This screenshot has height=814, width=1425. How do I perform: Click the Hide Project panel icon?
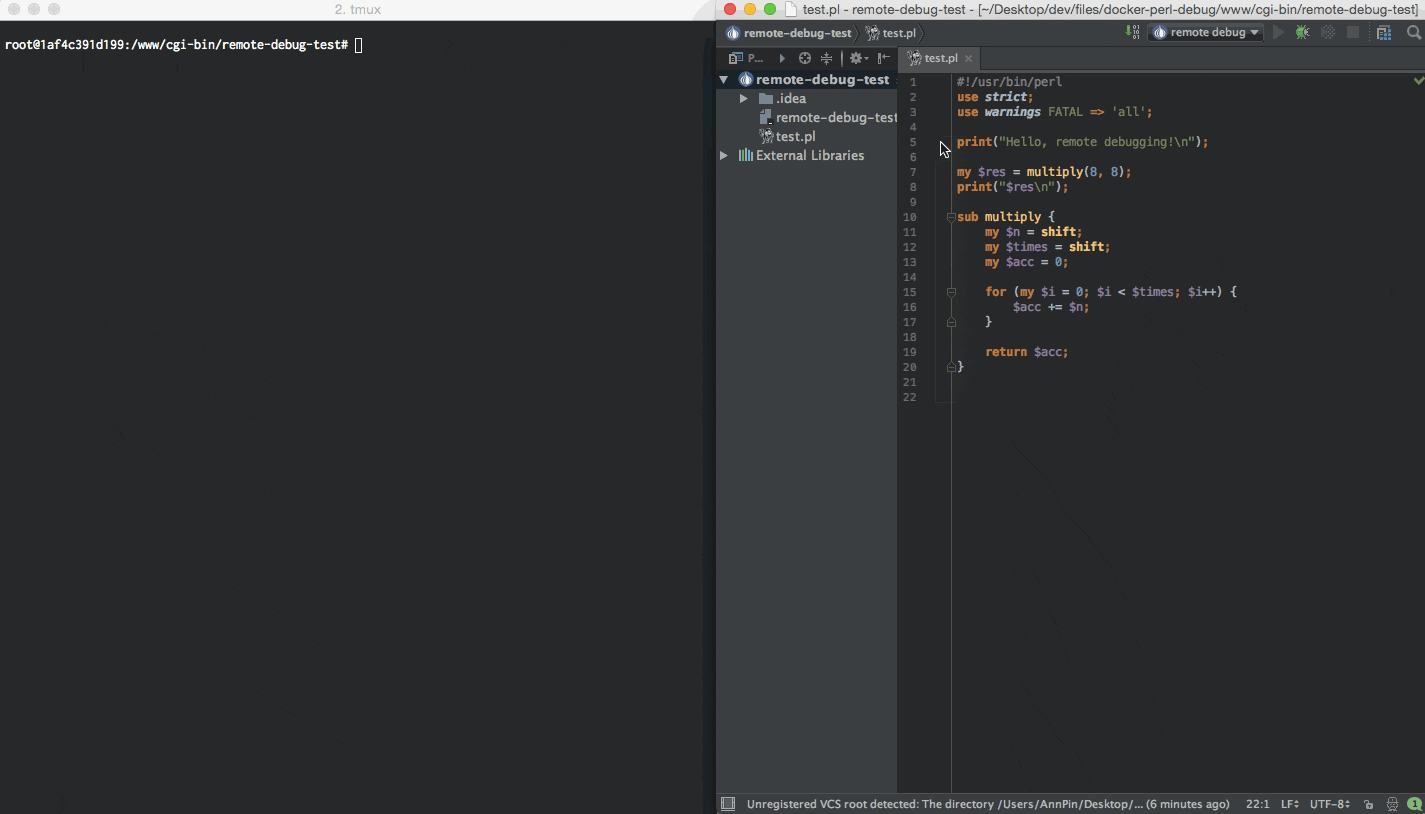(884, 58)
